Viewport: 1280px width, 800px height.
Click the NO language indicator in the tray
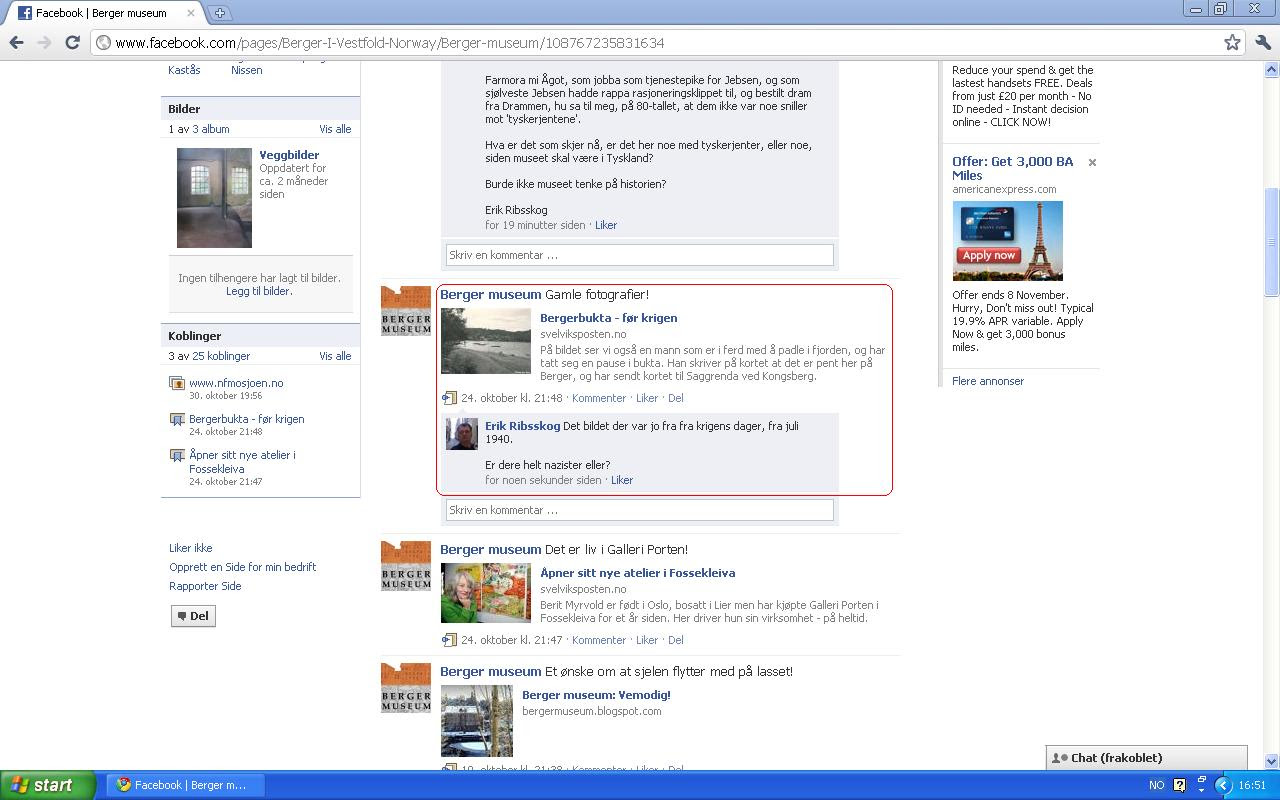pos(1156,785)
